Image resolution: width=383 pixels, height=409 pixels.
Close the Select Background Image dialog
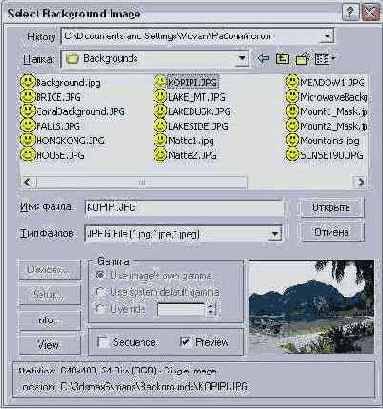point(369,13)
